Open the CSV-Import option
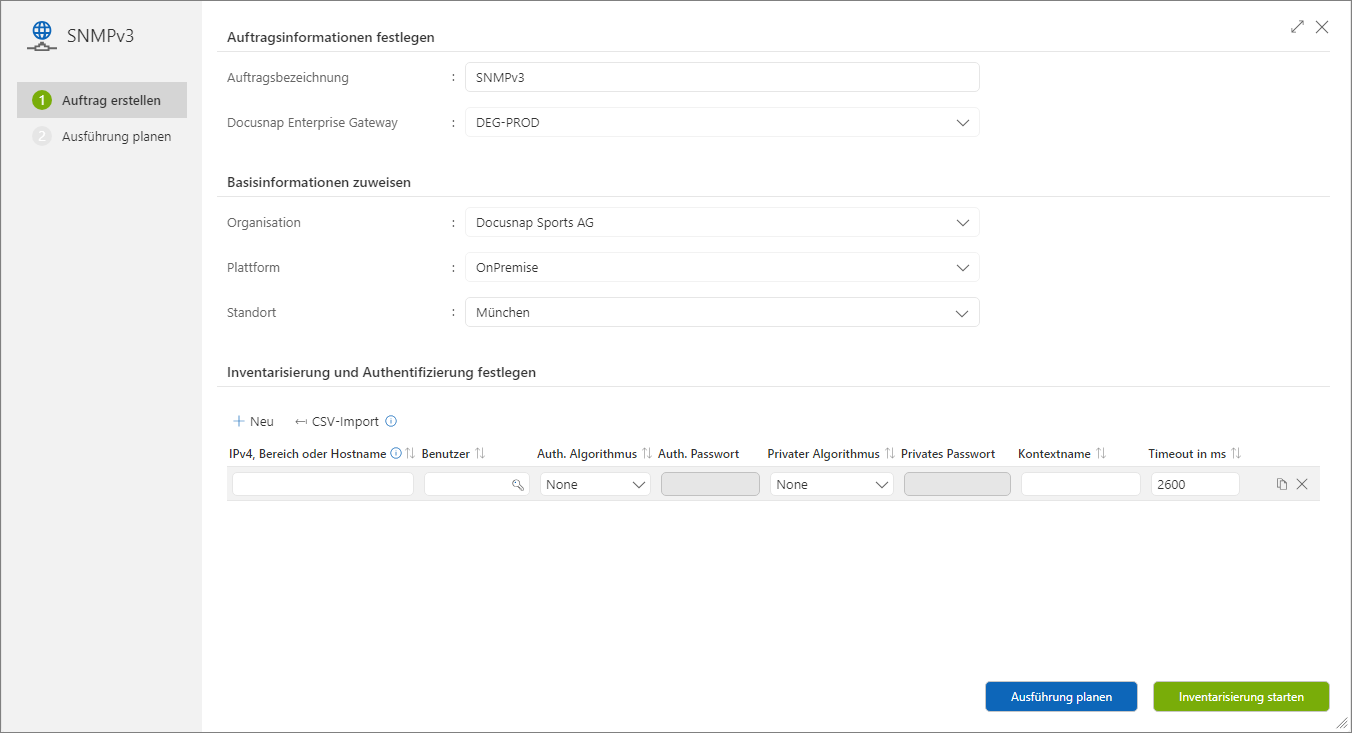The height and width of the screenshot is (733, 1352). pos(337,422)
